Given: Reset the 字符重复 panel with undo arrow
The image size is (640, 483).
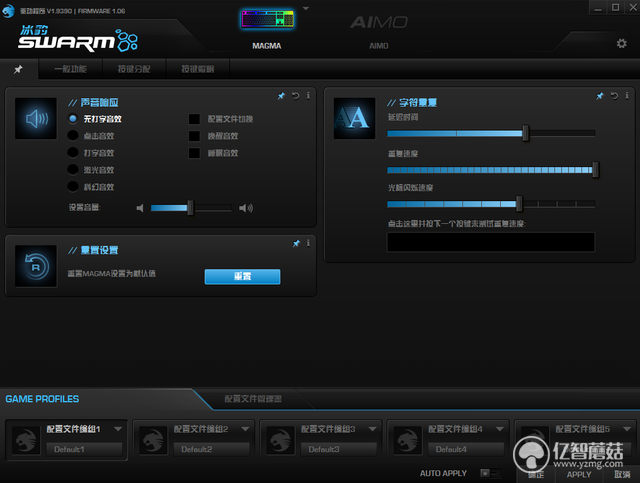Looking at the screenshot, I should [x=614, y=96].
